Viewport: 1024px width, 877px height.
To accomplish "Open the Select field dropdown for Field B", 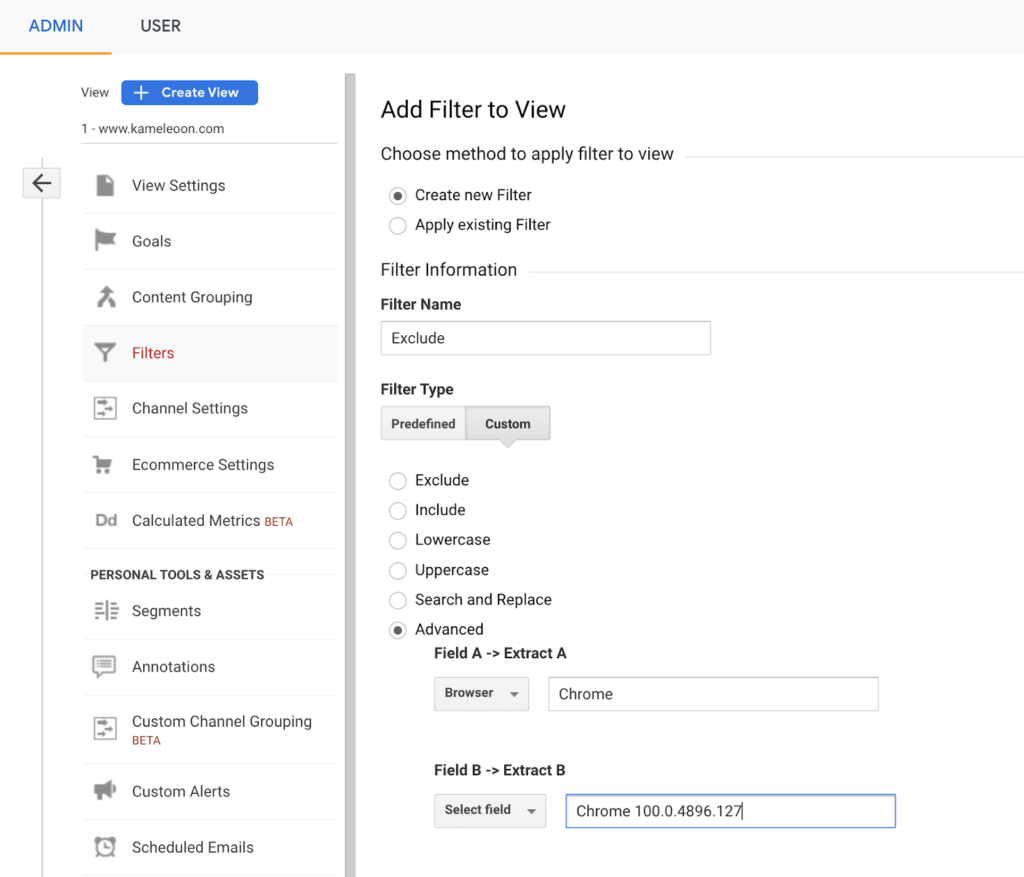I will pos(490,811).
